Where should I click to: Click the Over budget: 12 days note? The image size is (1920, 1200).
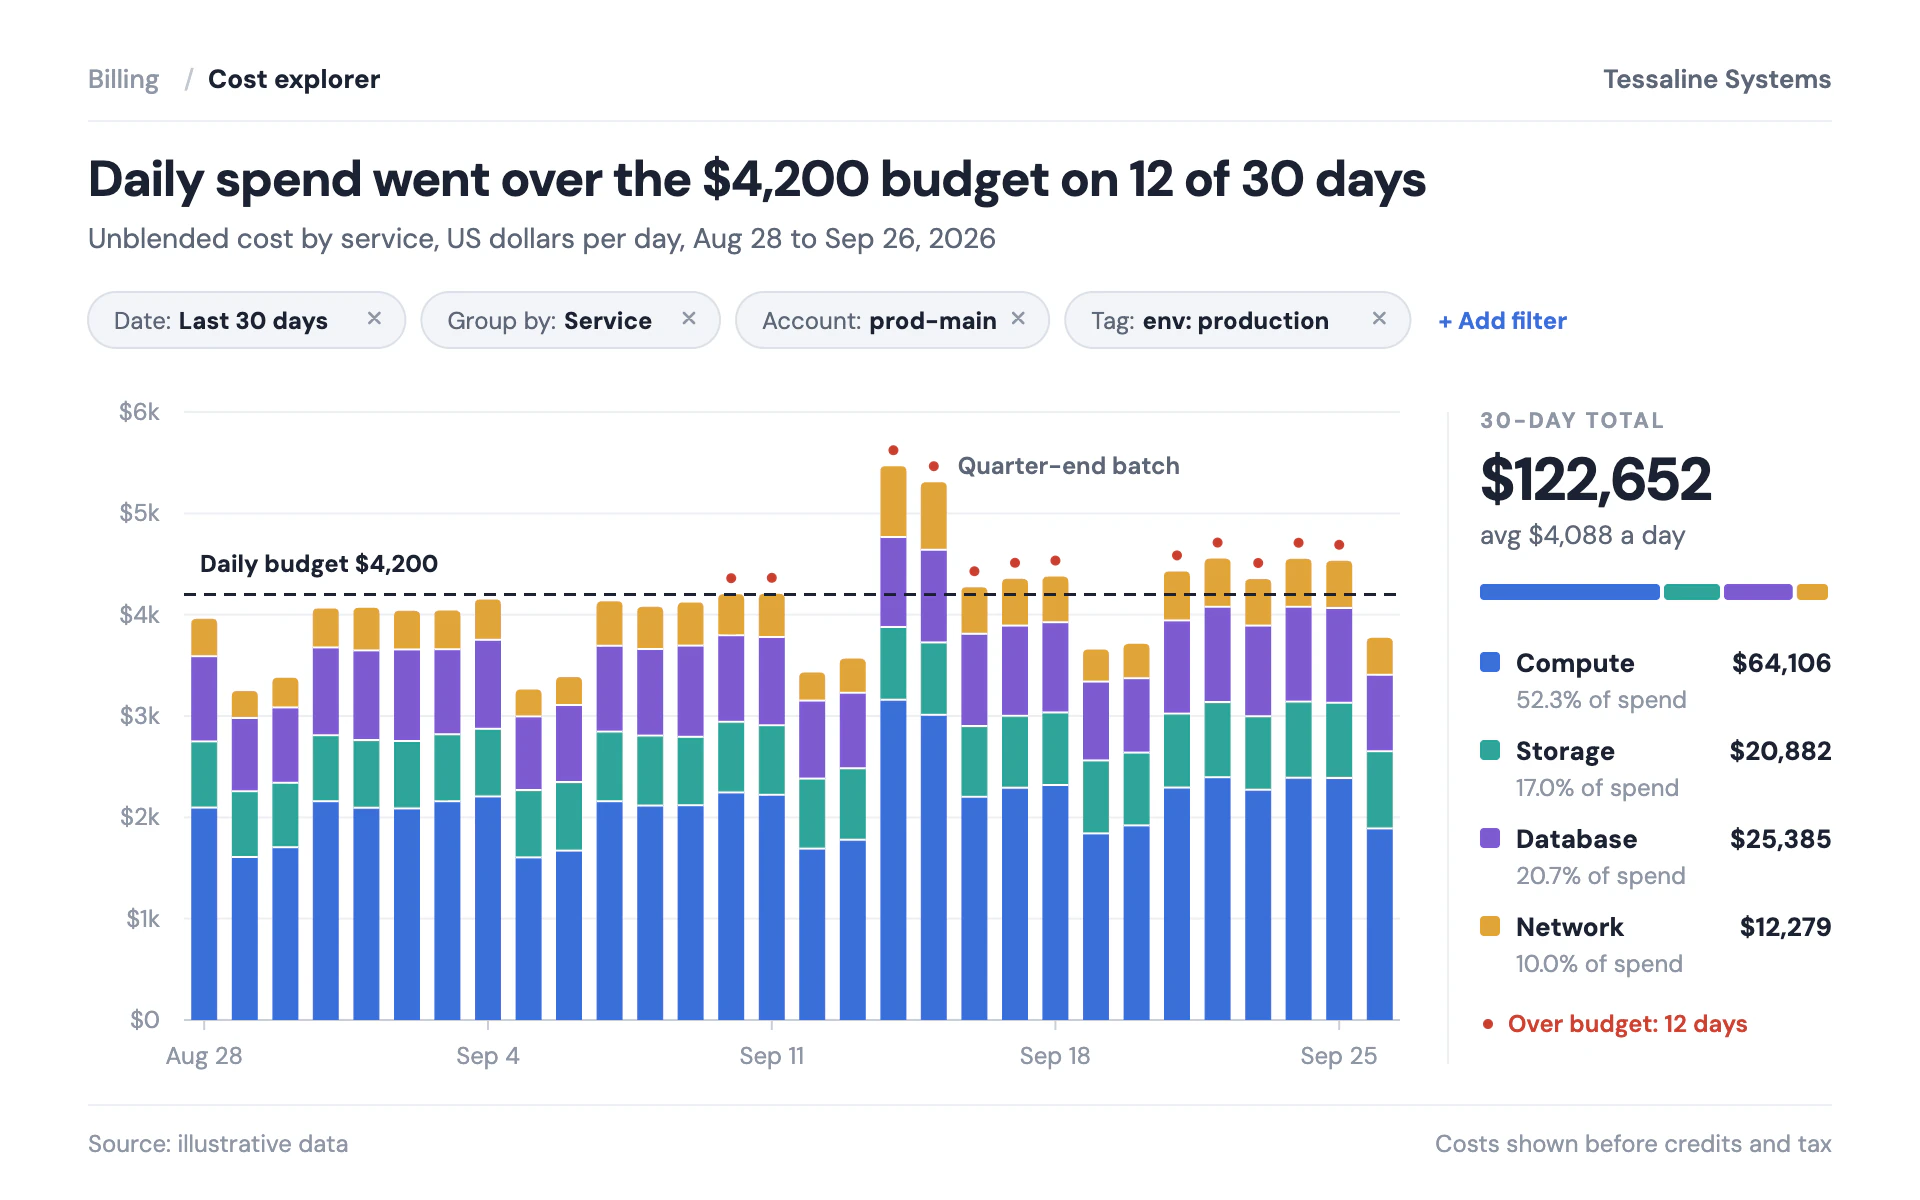click(1627, 1024)
